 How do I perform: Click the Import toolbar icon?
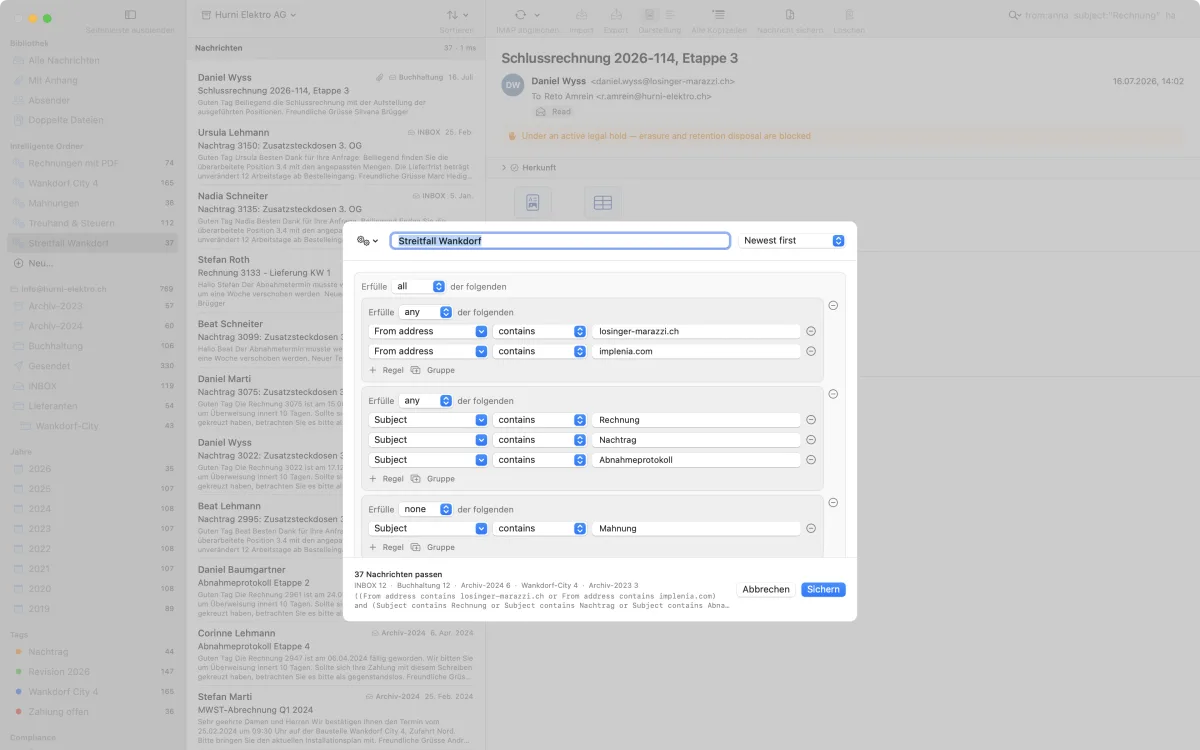pyautogui.click(x=581, y=15)
